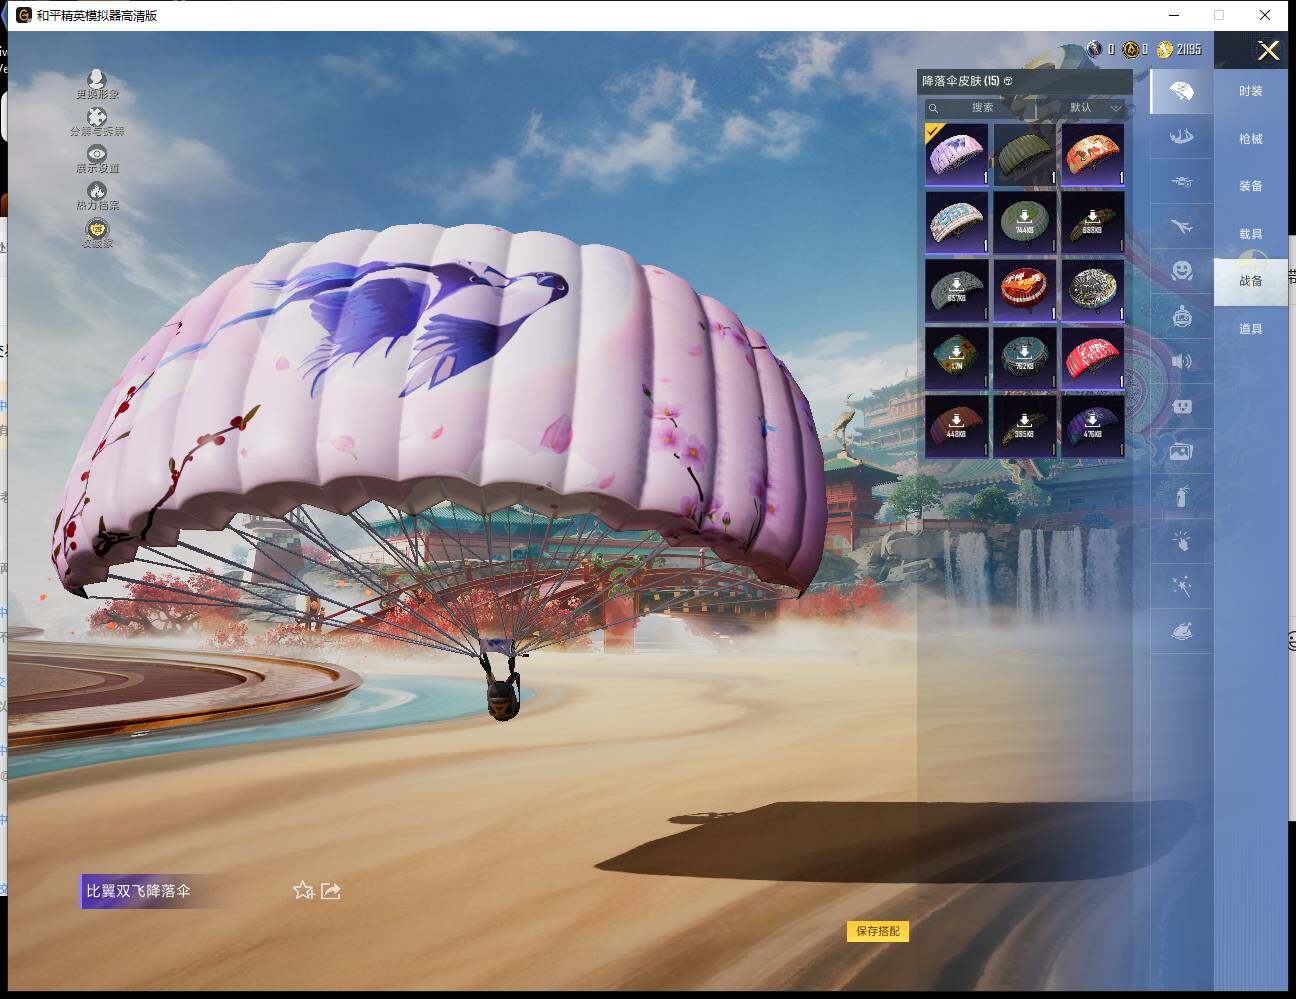This screenshot has height=999, width=1296.
Task: Click the emulator logo in title bar
Action: tap(23, 15)
